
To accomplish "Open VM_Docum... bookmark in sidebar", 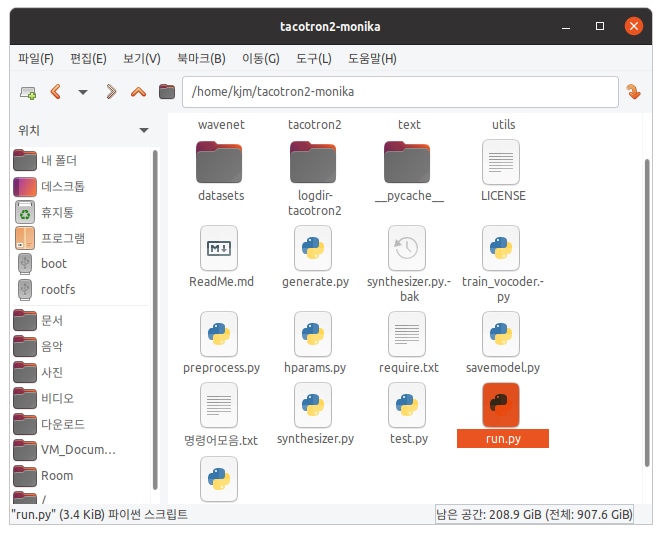I will tap(80, 450).
